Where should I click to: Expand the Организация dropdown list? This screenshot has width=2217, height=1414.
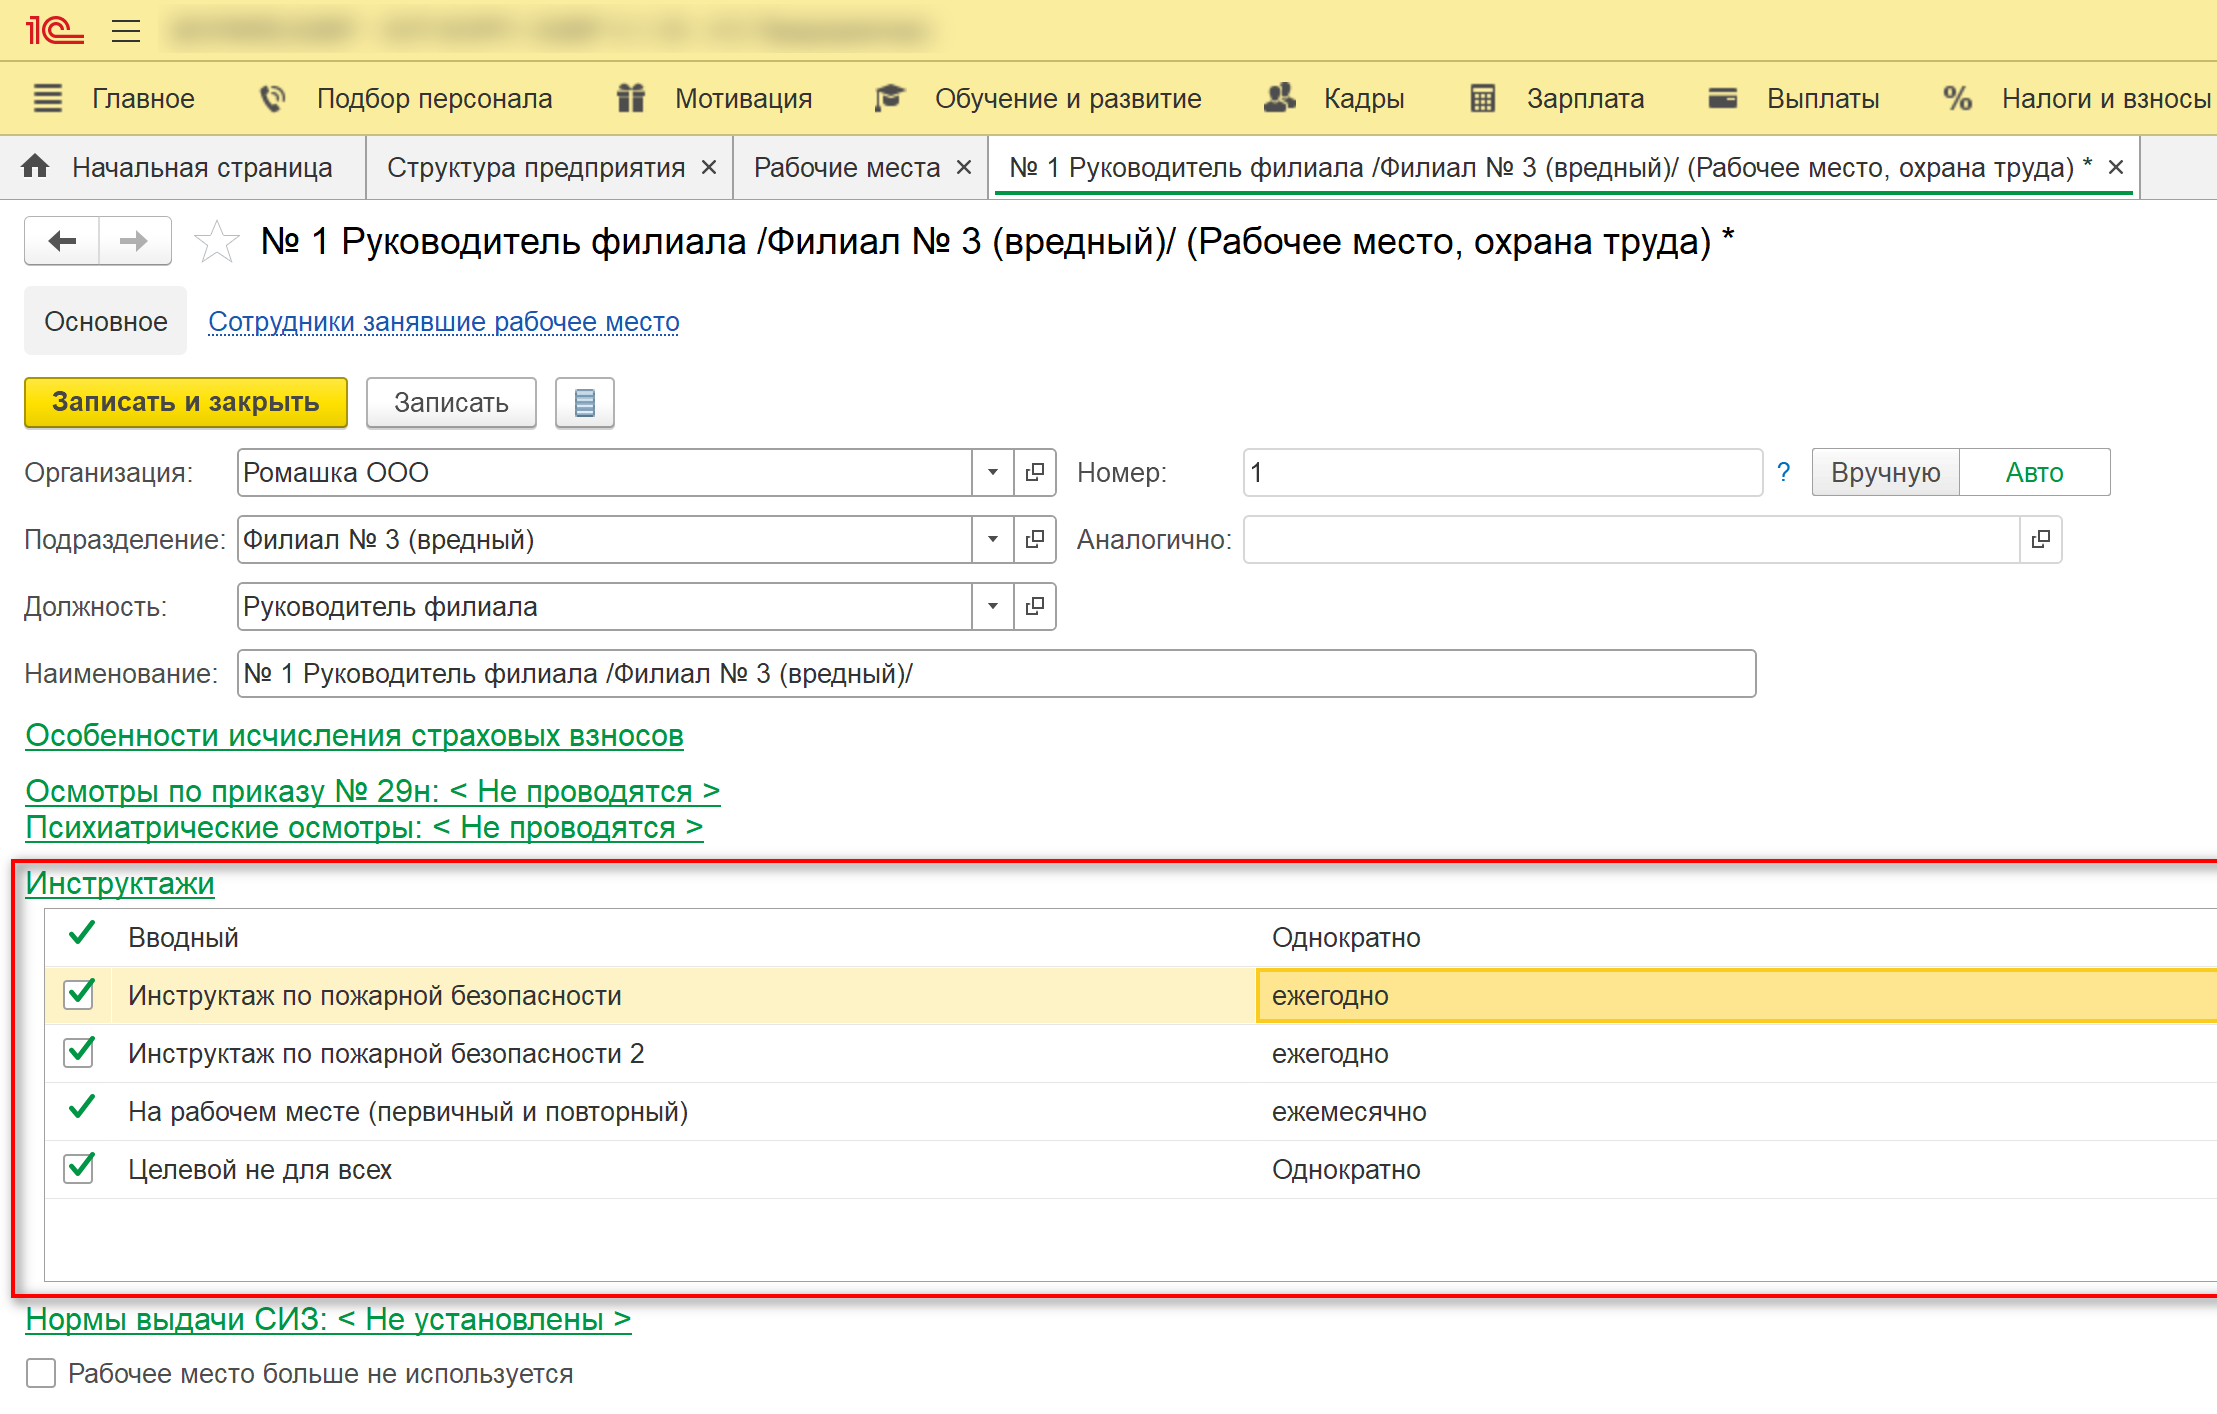[992, 472]
